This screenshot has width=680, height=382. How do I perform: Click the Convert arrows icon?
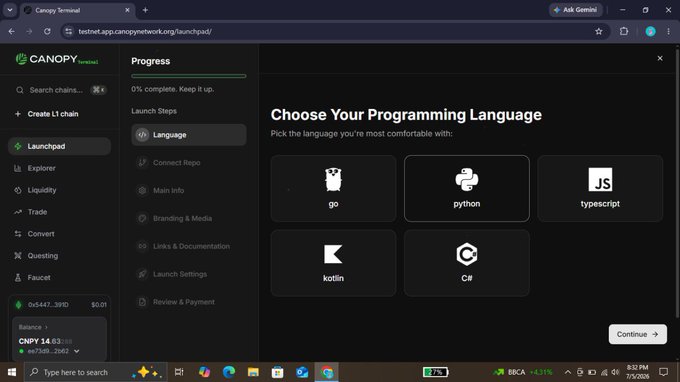[x=18, y=234]
